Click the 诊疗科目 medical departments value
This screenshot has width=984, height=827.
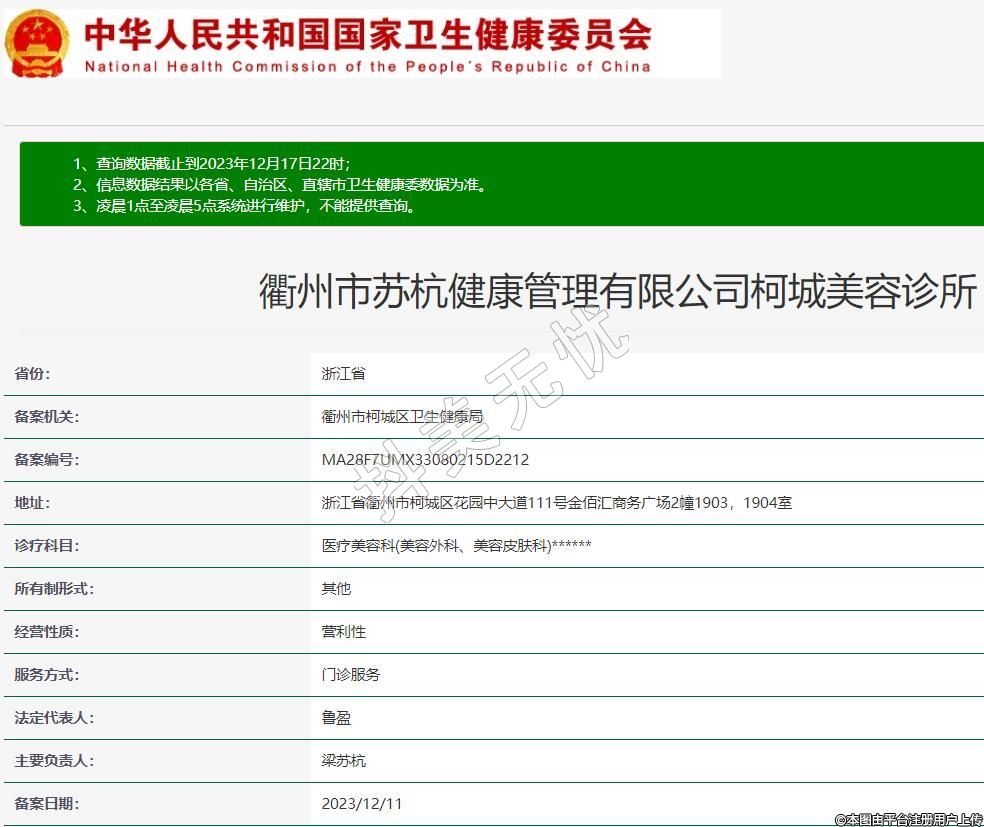pos(456,546)
